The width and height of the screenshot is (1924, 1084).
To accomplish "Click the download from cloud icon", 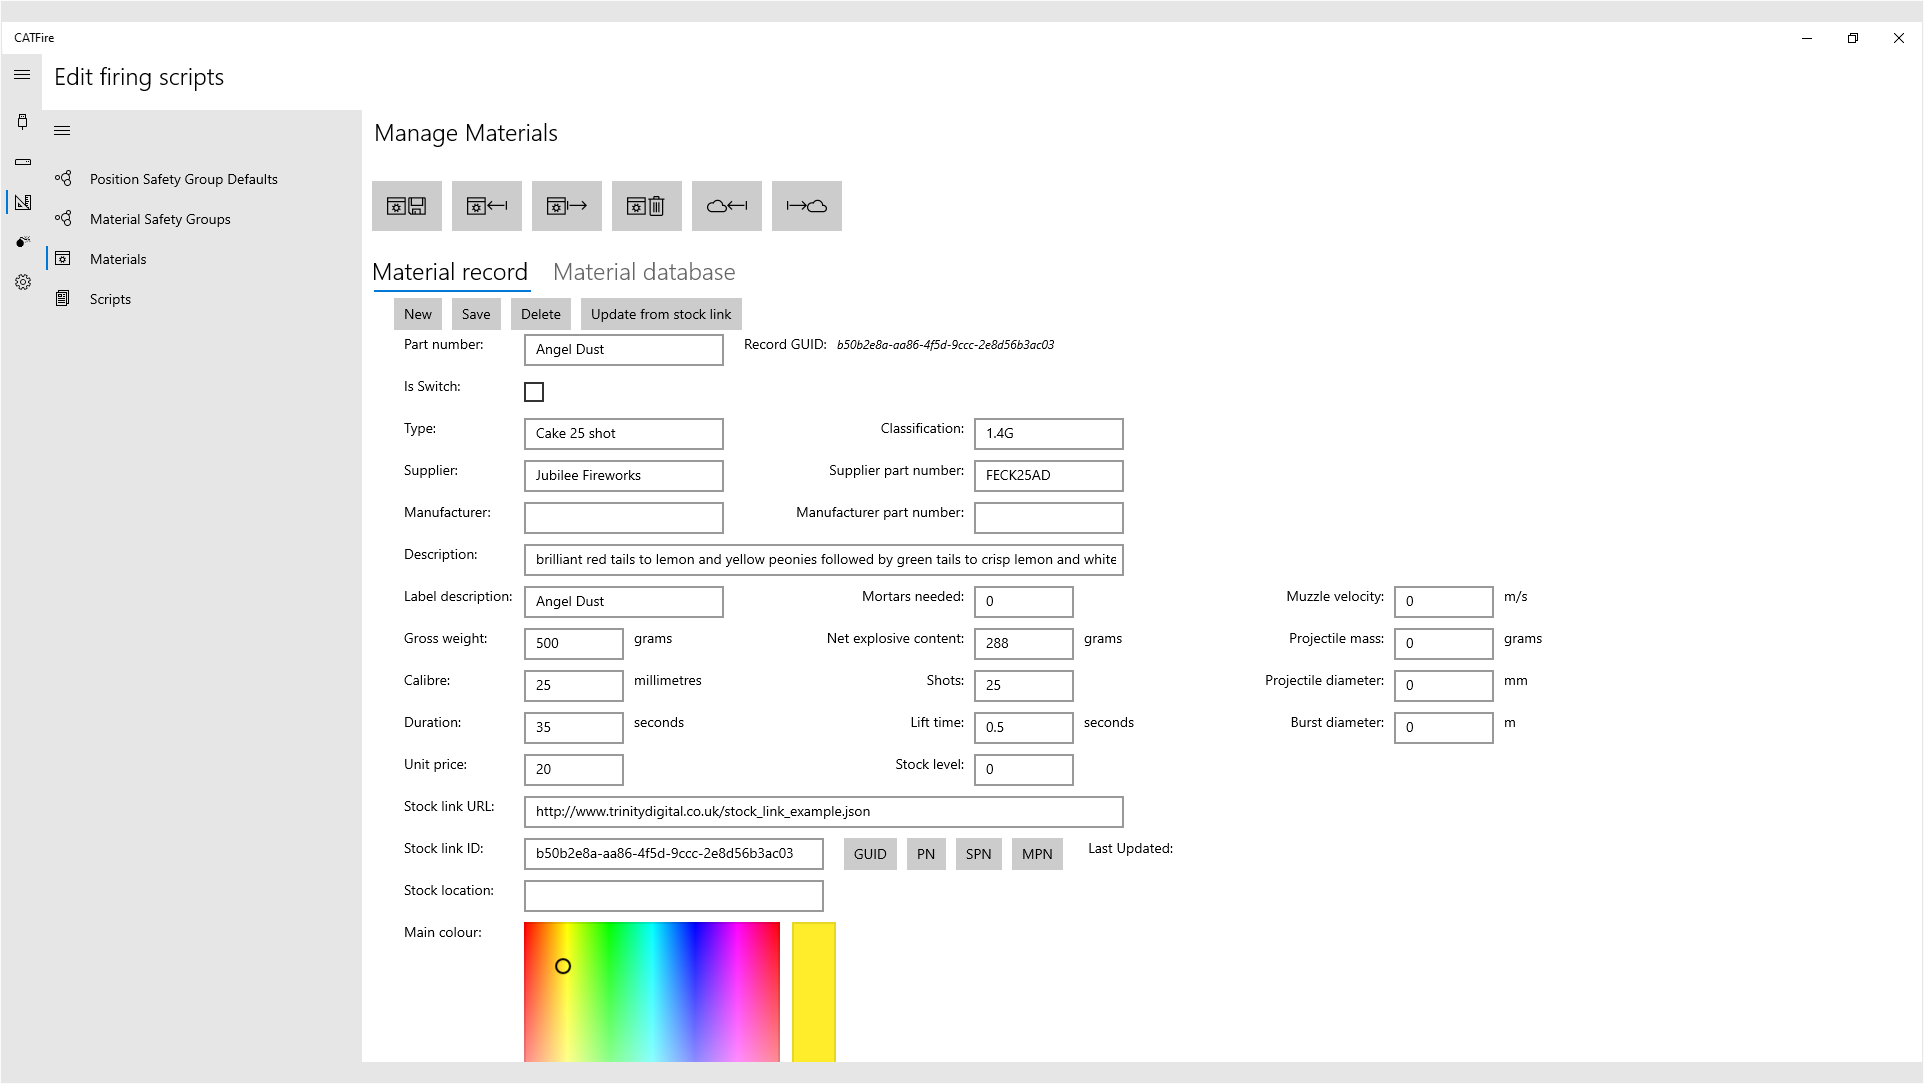I will click(x=727, y=206).
